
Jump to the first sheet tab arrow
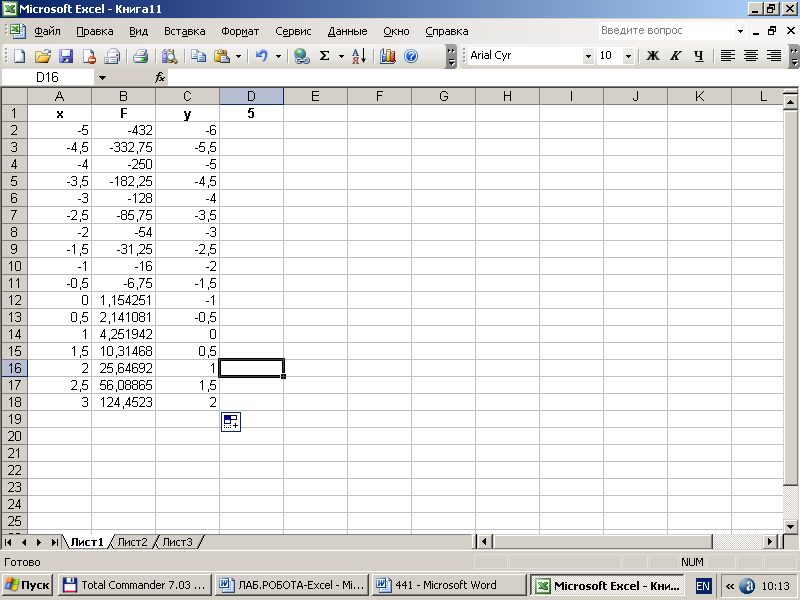(9, 542)
